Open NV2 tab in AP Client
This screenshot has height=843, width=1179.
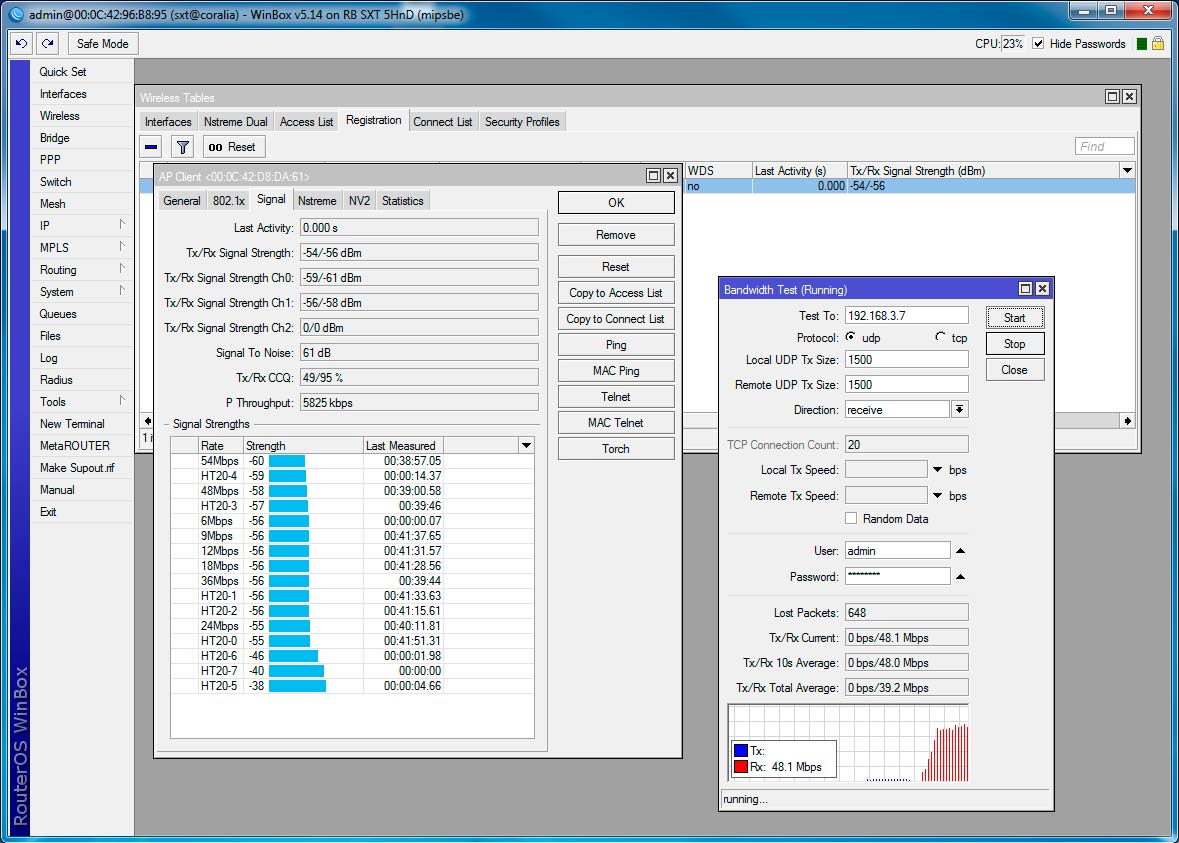click(x=359, y=201)
